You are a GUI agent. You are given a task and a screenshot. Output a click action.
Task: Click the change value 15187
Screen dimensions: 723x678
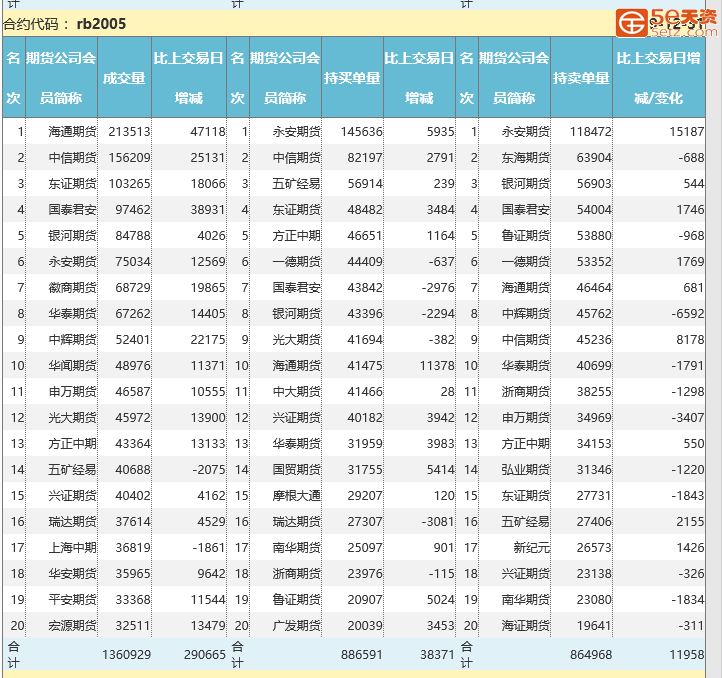click(687, 132)
